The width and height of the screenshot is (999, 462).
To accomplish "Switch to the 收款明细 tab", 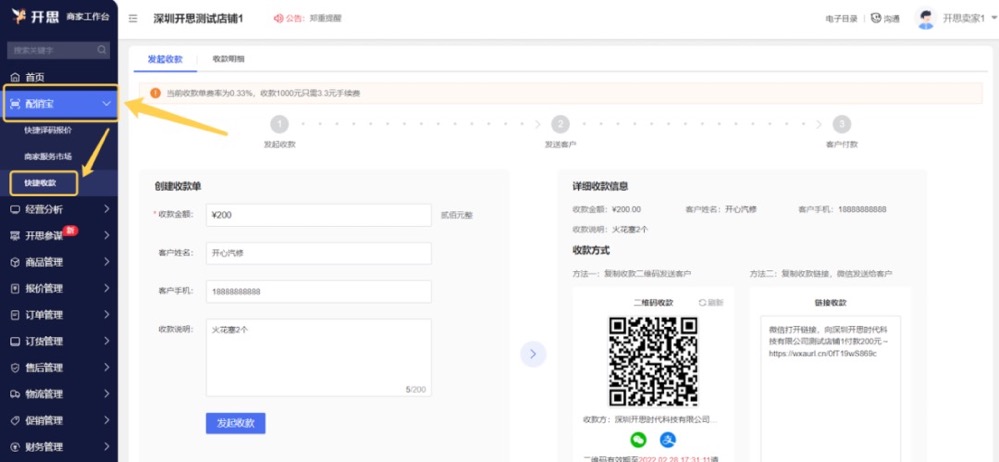I will (x=228, y=59).
